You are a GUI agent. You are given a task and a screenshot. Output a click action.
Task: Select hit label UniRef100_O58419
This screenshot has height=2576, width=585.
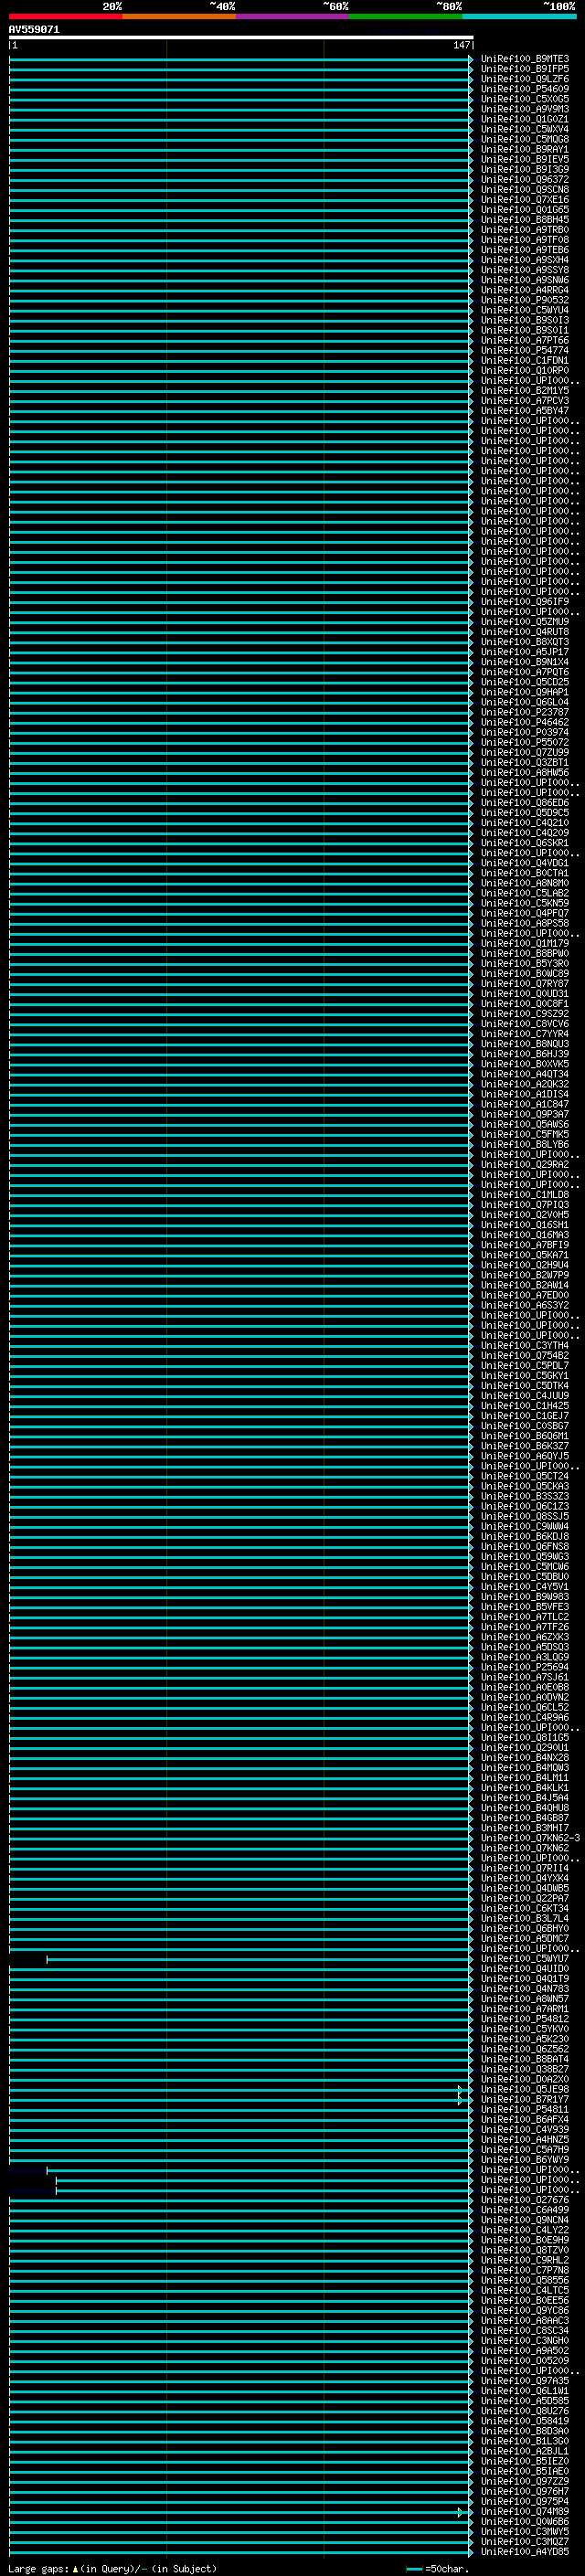tap(525, 2421)
